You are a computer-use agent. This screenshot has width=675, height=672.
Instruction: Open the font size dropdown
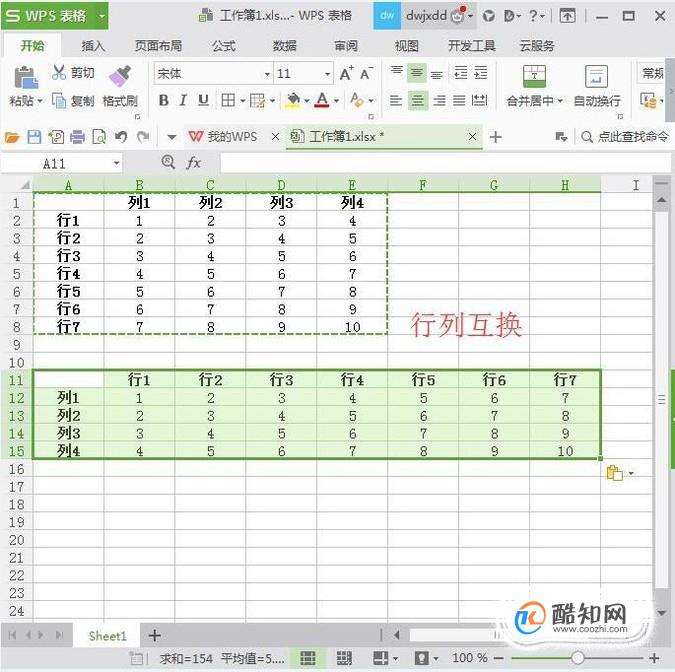coord(327,74)
